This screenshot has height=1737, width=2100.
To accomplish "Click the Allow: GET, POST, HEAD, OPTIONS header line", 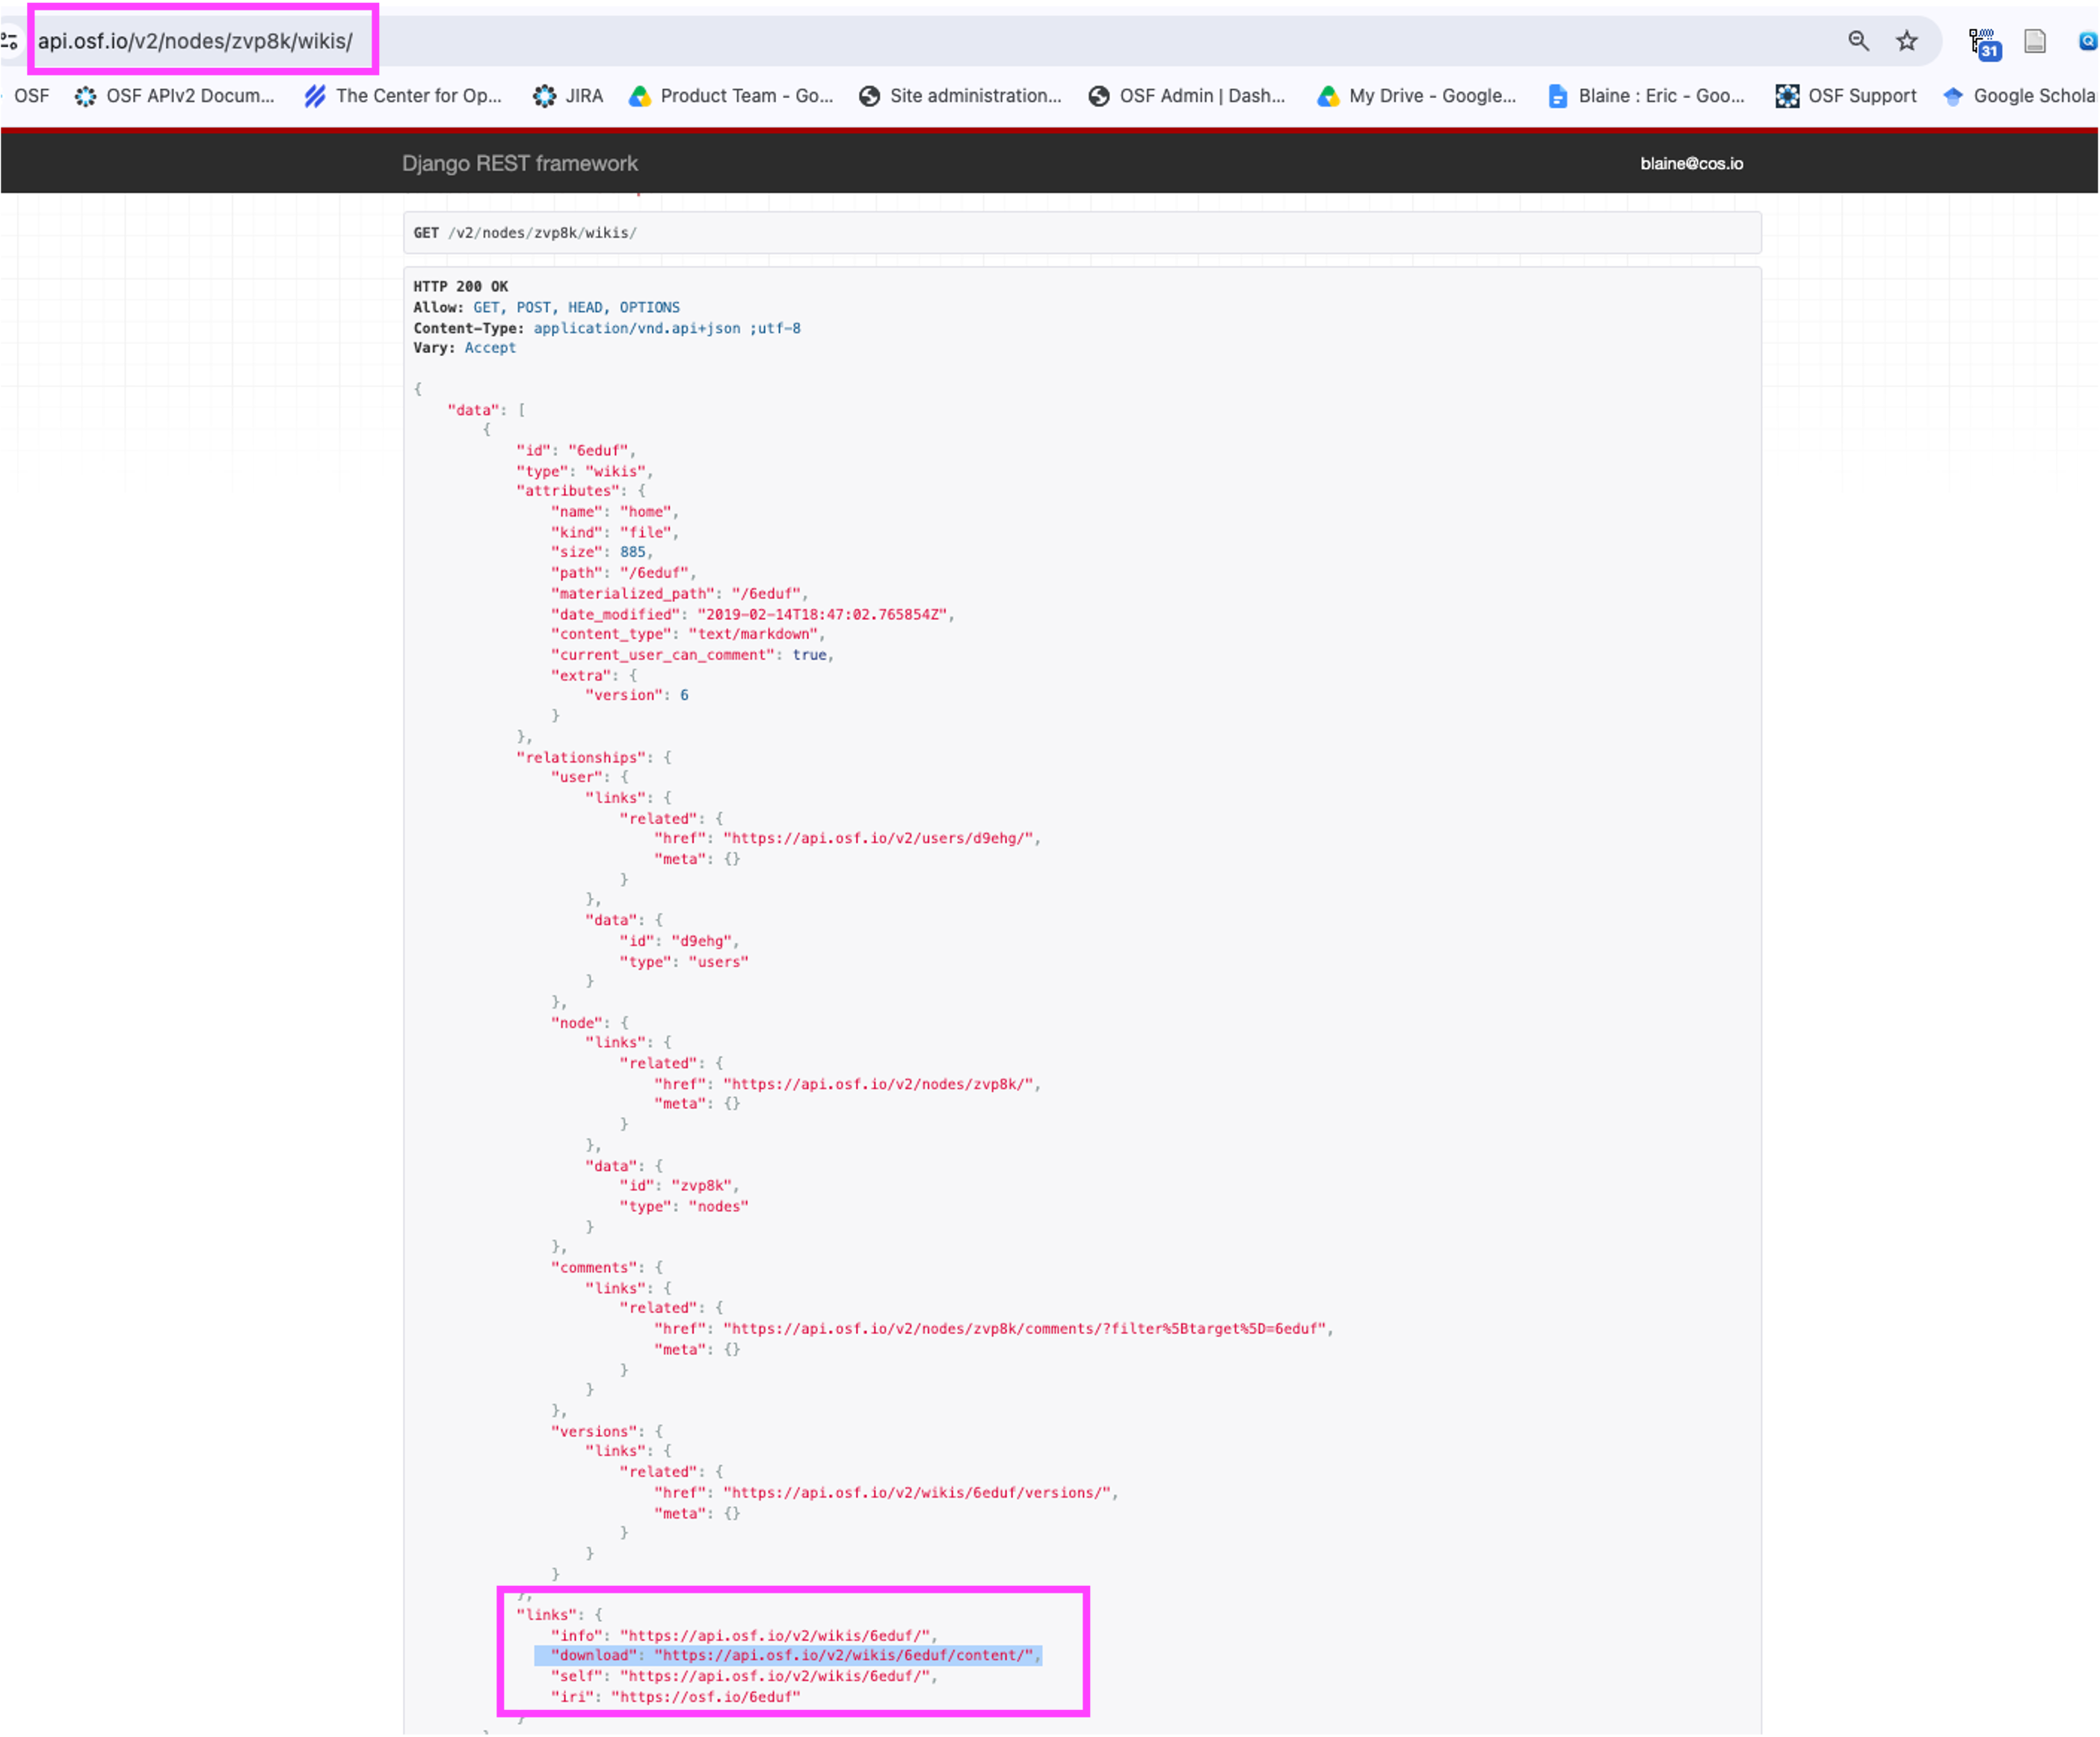I will 547,307.
